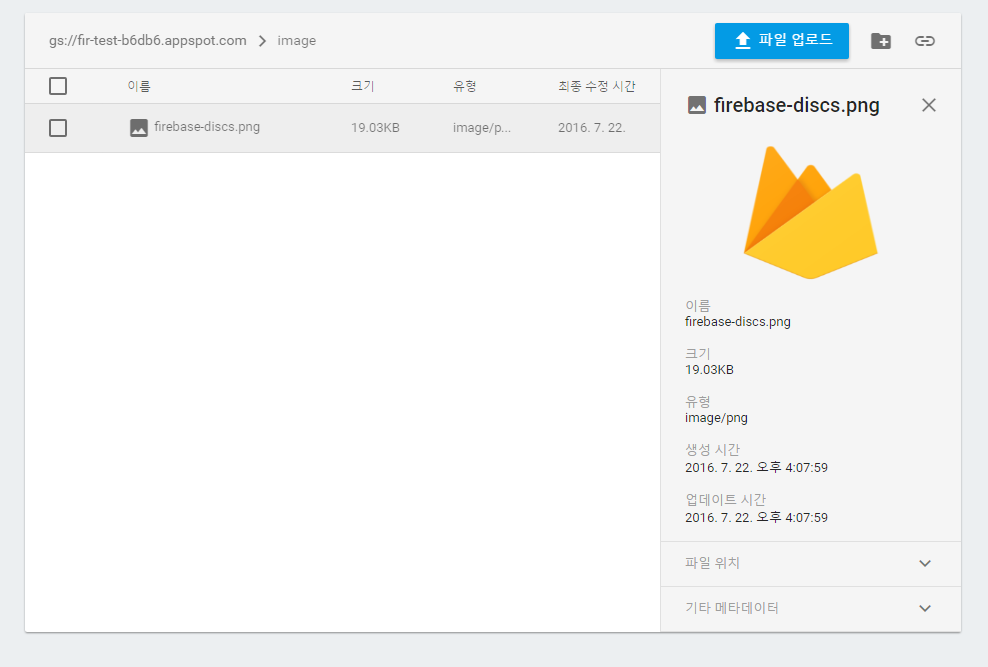Click the image folder breadcrumb

297,41
